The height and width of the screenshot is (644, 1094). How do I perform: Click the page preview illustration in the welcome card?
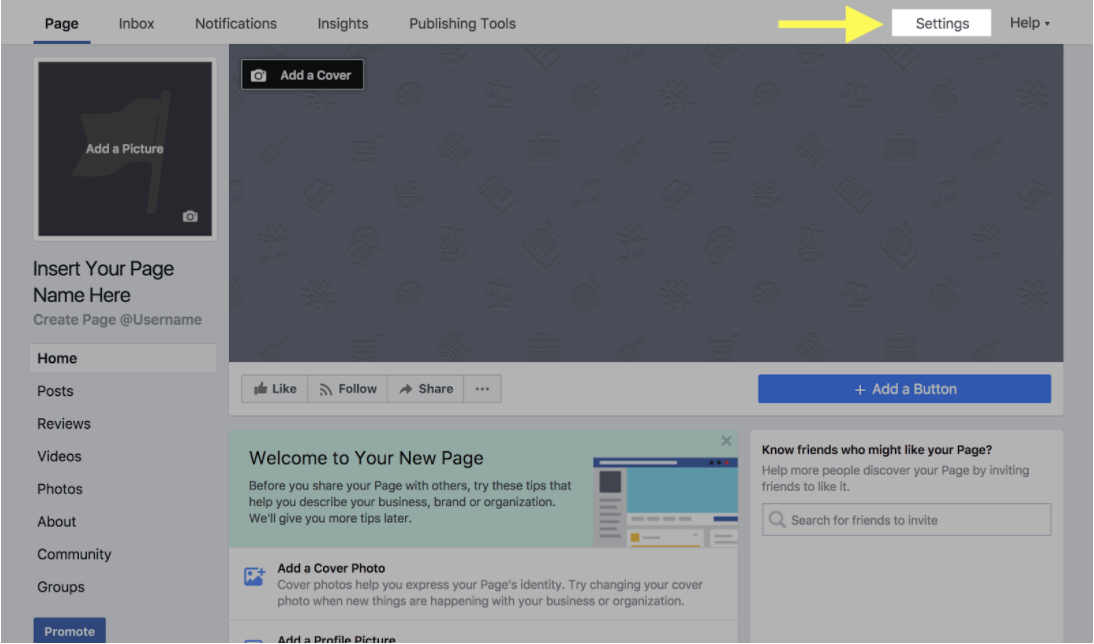pos(665,502)
